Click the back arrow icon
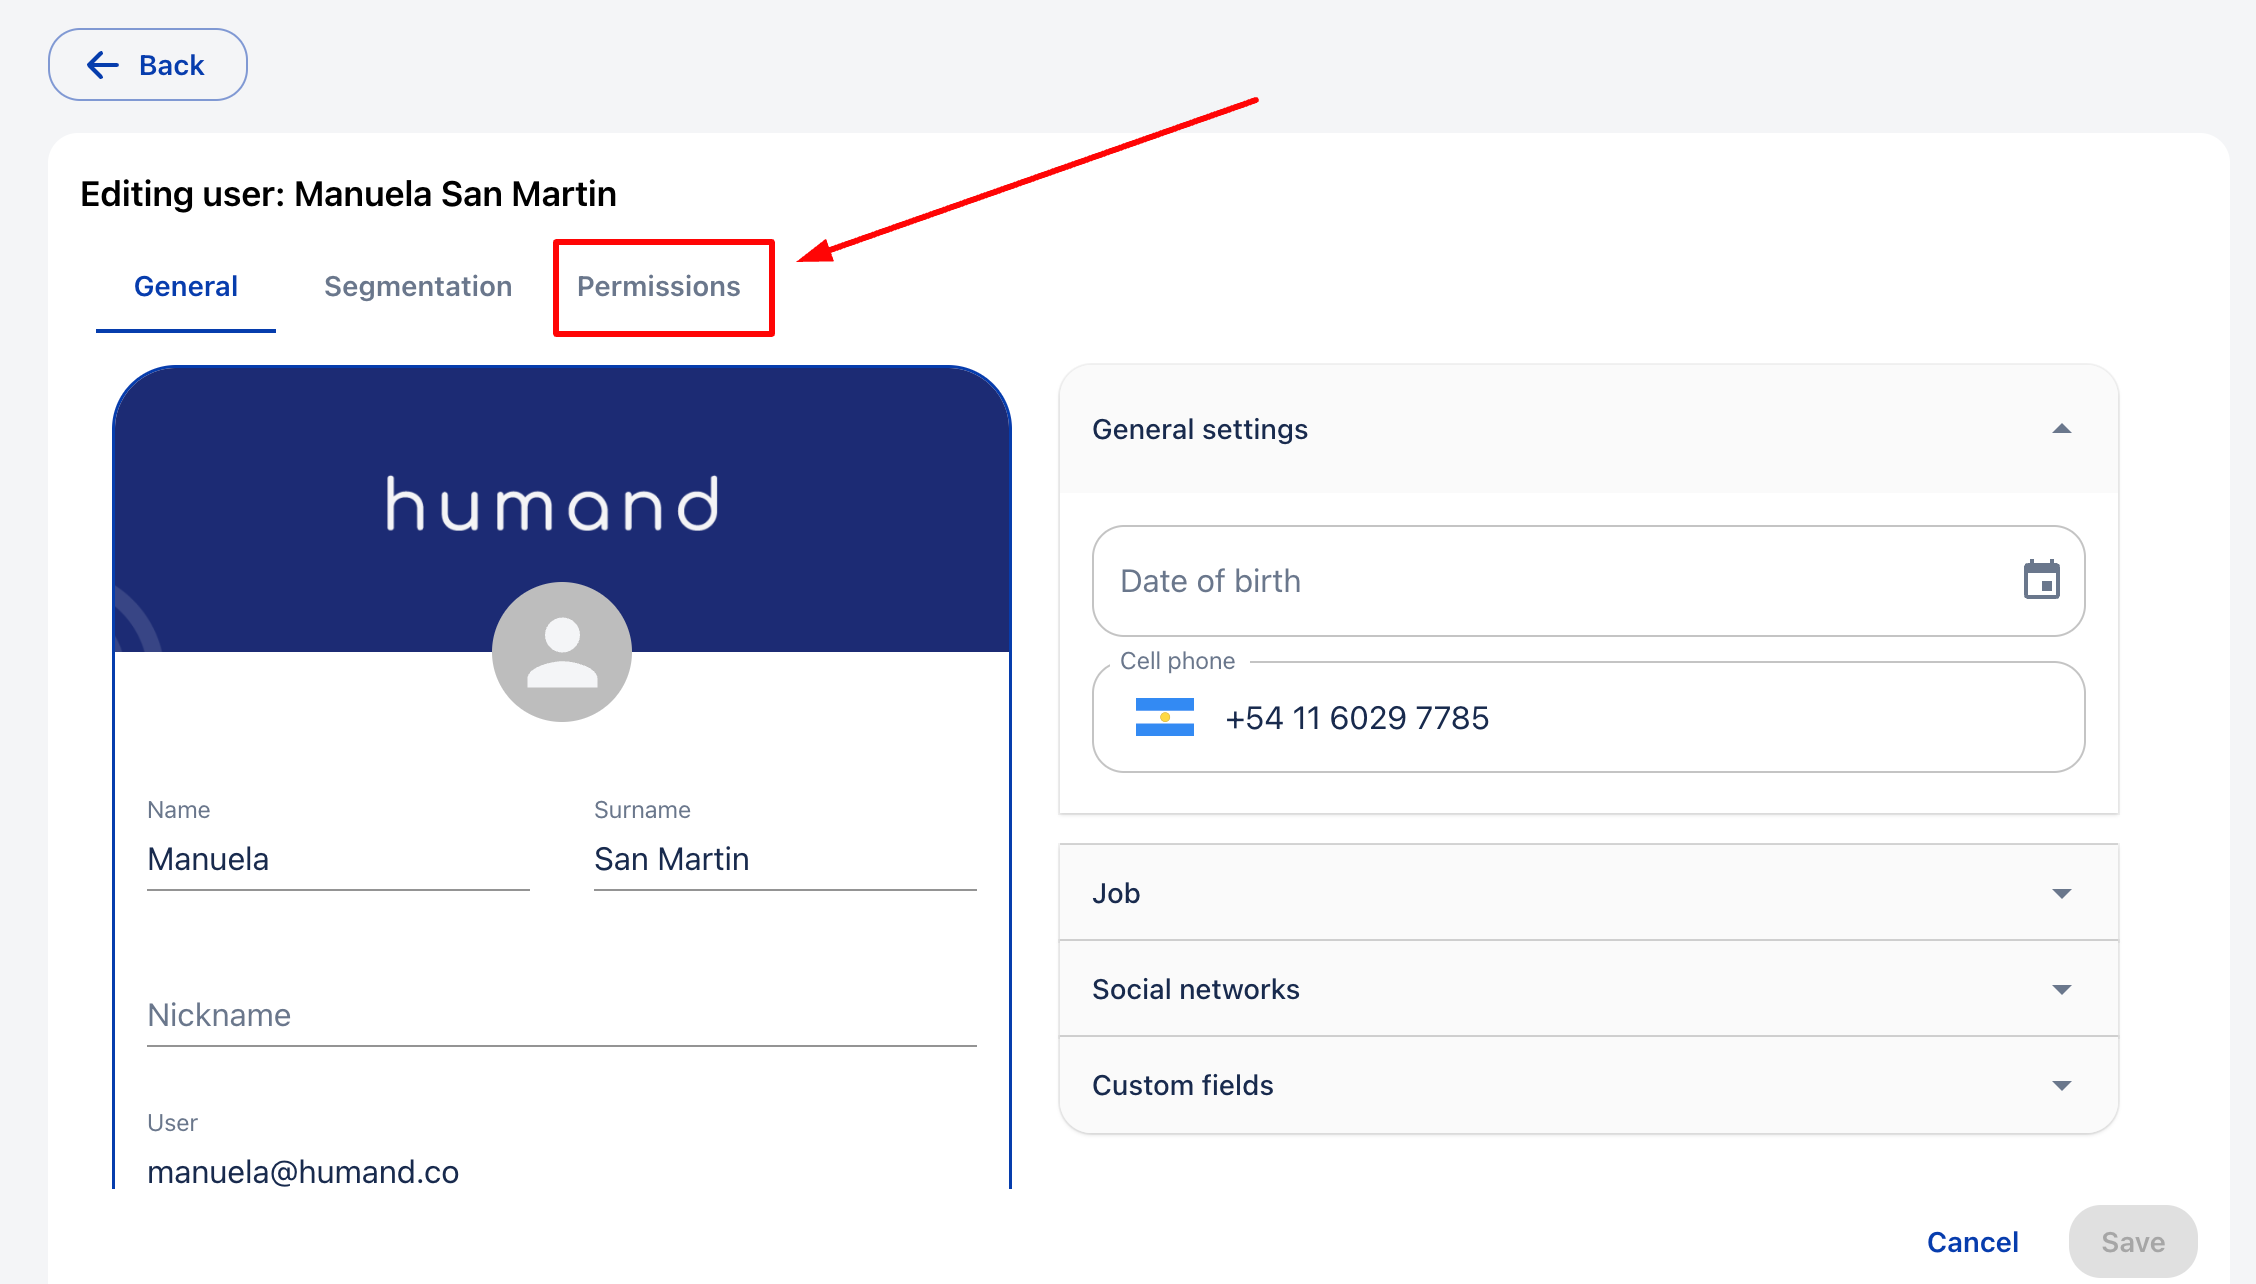Screen dimensions: 2256x1284 [103, 65]
